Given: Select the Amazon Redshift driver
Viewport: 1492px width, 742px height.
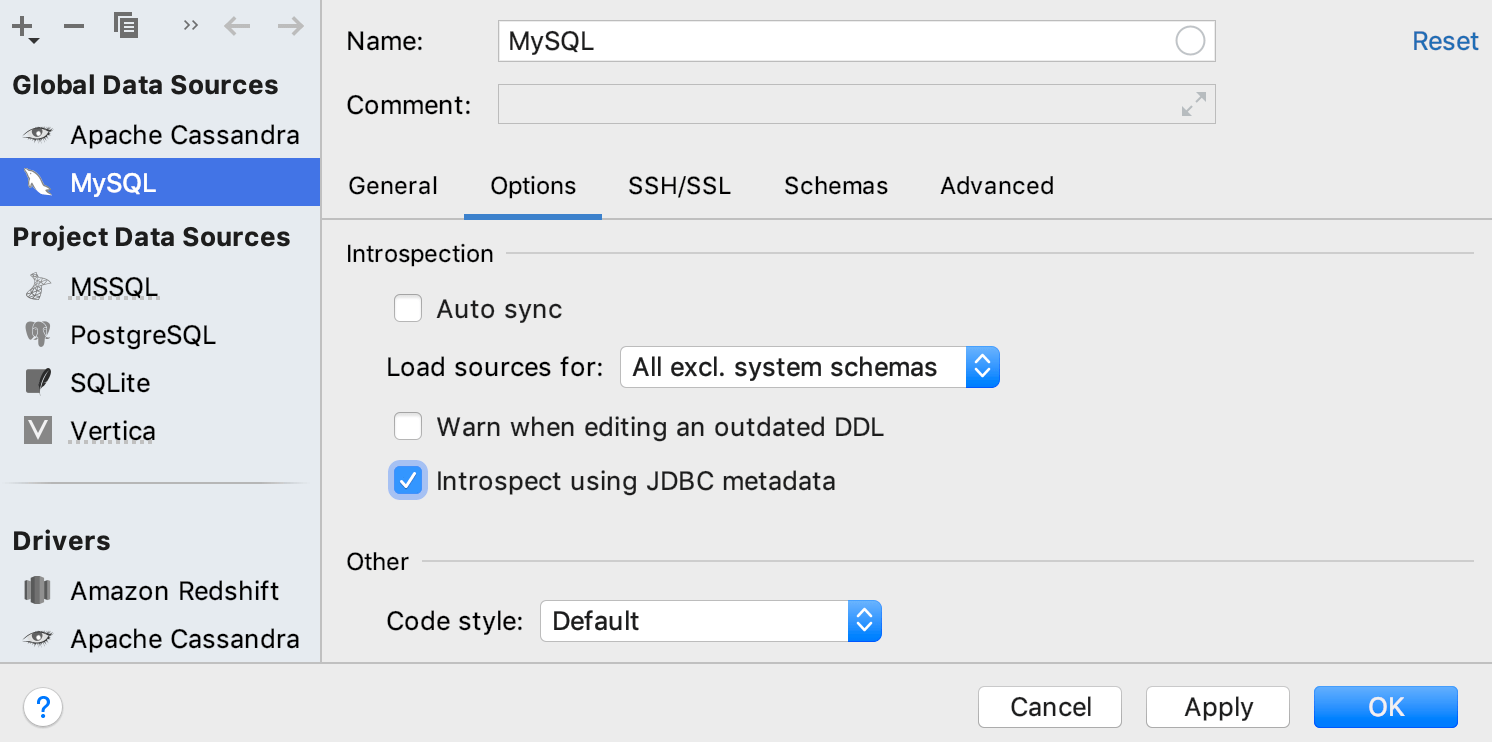Looking at the screenshot, I should [x=160, y=591].
